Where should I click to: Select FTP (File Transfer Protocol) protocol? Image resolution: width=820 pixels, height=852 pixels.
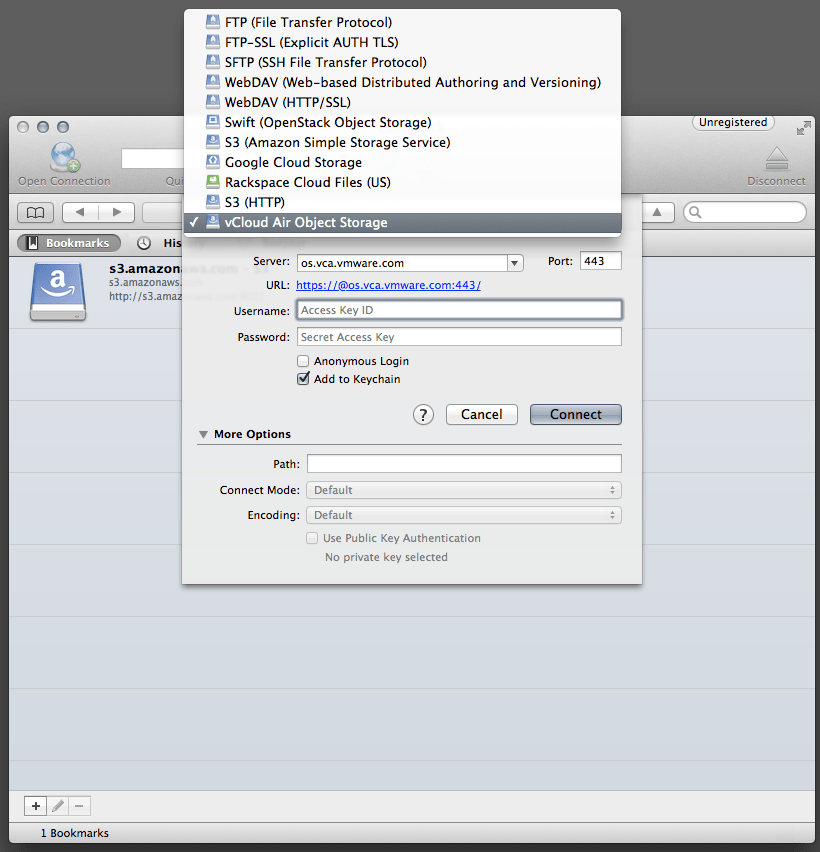click(403, 22)
